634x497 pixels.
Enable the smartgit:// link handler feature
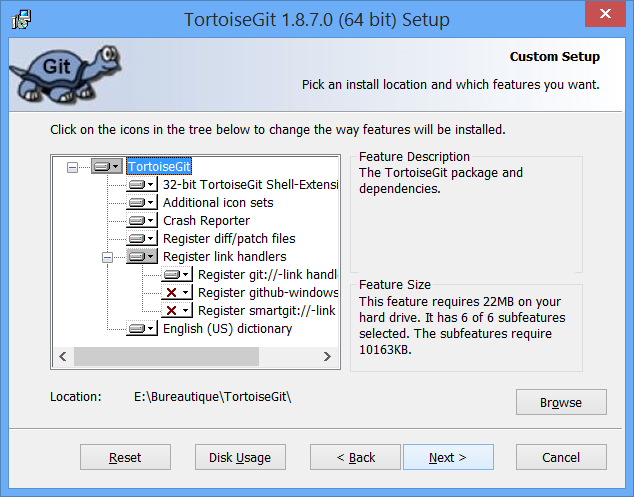click(x=177, y=311)
